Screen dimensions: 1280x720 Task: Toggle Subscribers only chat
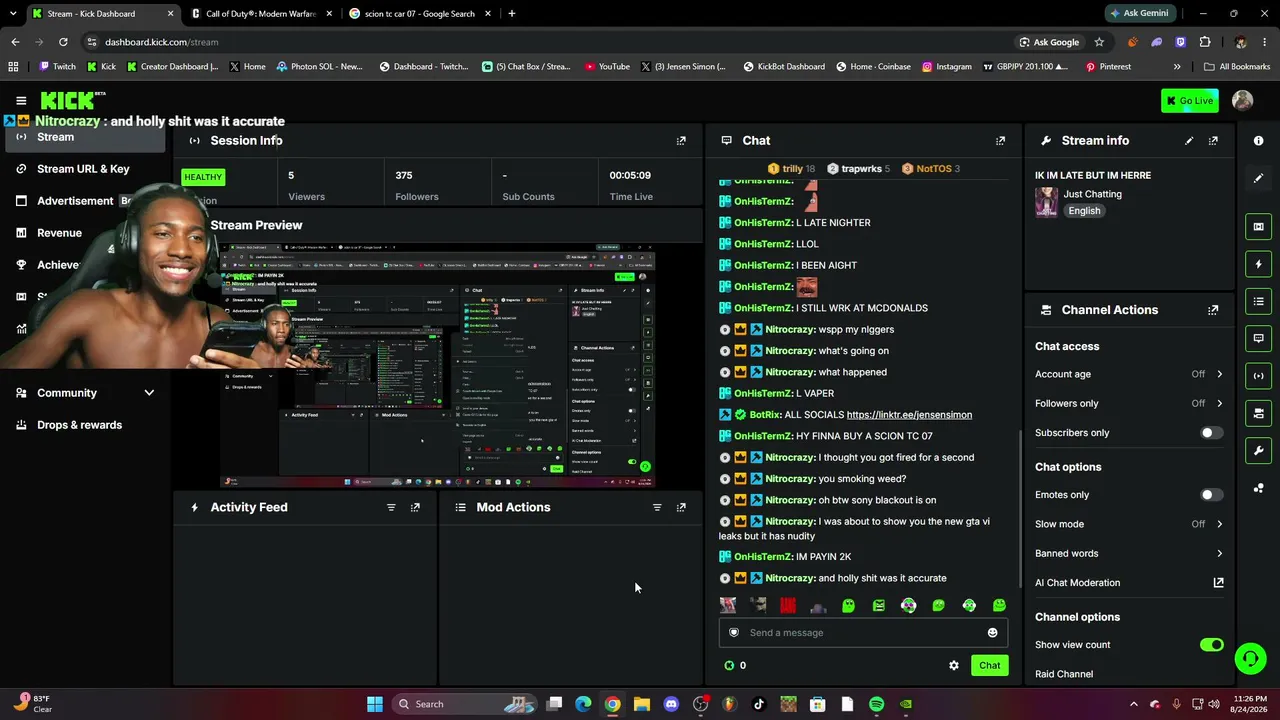coord(1211,433)
